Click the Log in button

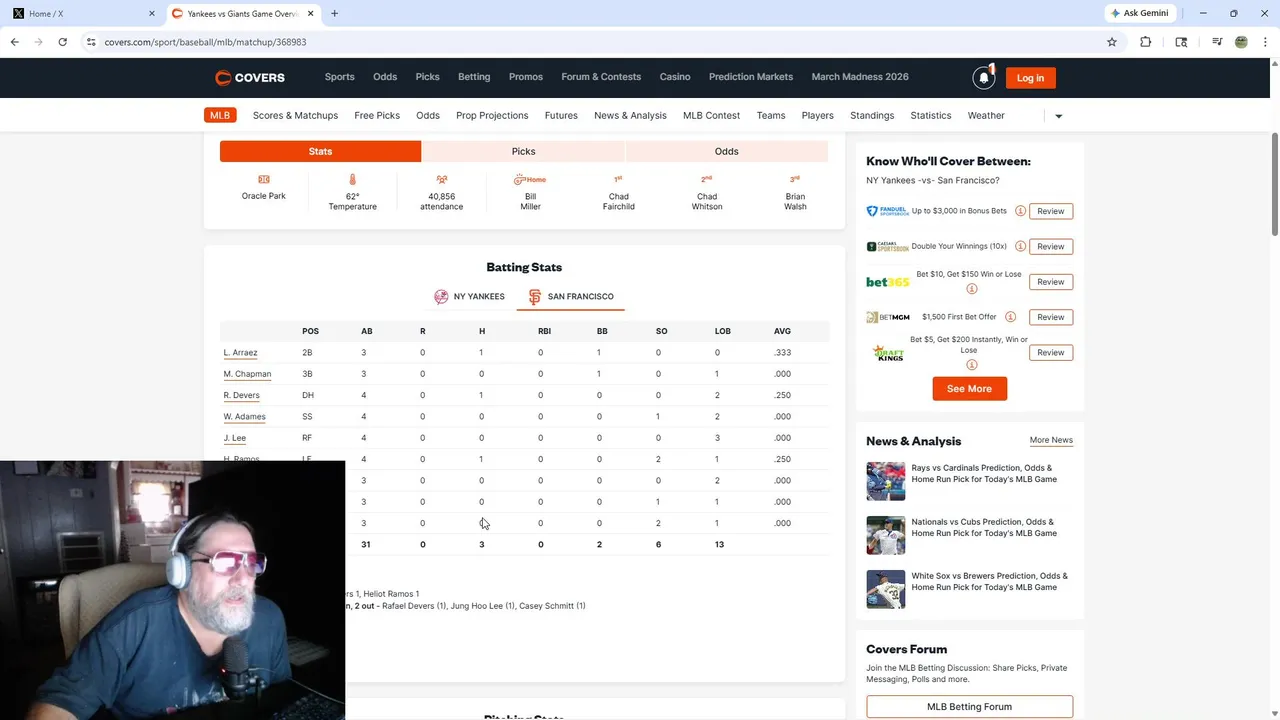pyautogui.click(x=1030, y=78)
